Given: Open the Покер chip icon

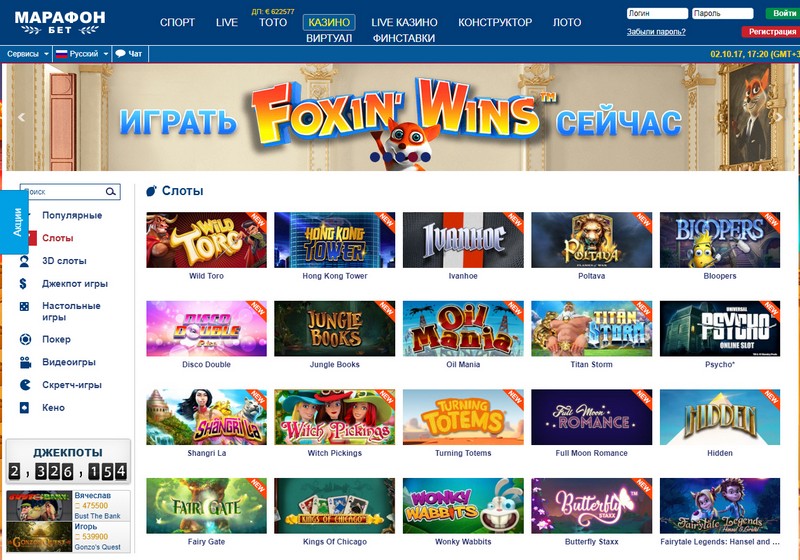Looking at the screenshot, I should click(x=25, y=339).
